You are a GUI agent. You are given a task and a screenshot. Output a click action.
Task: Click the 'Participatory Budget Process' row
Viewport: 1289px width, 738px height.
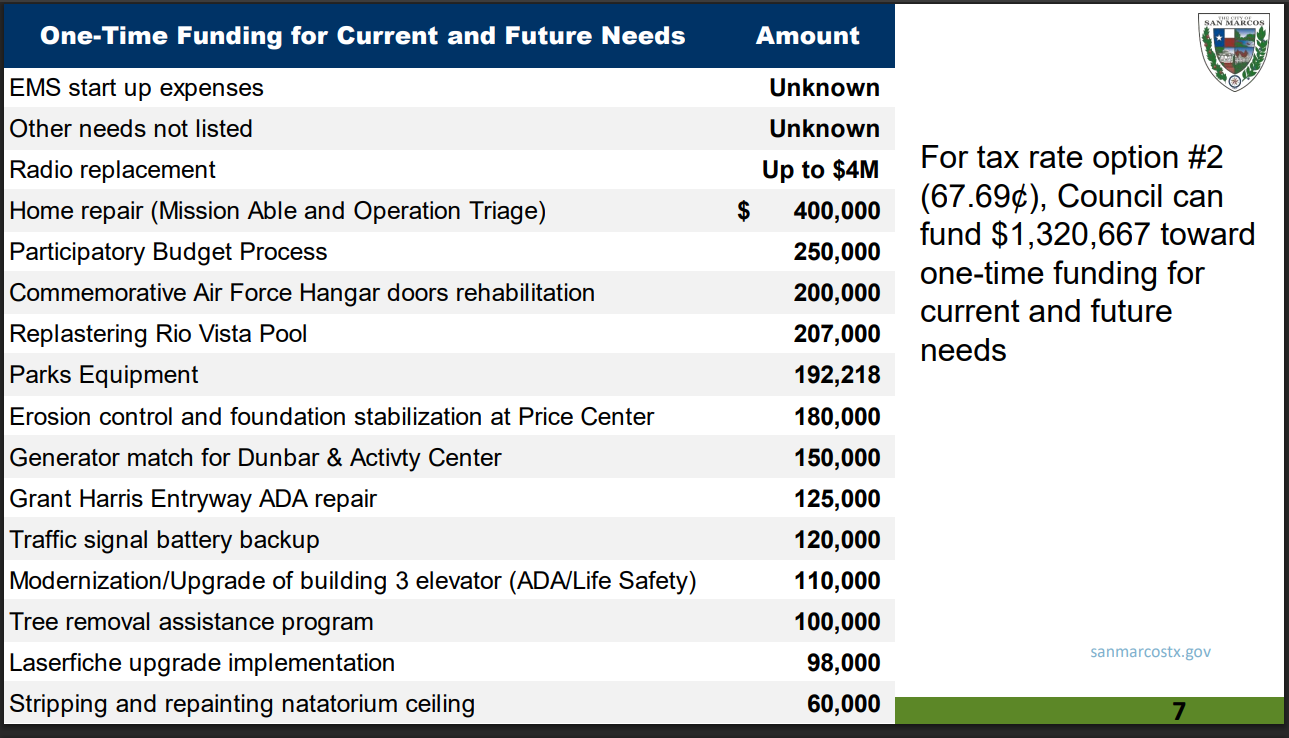click(168, 252)
